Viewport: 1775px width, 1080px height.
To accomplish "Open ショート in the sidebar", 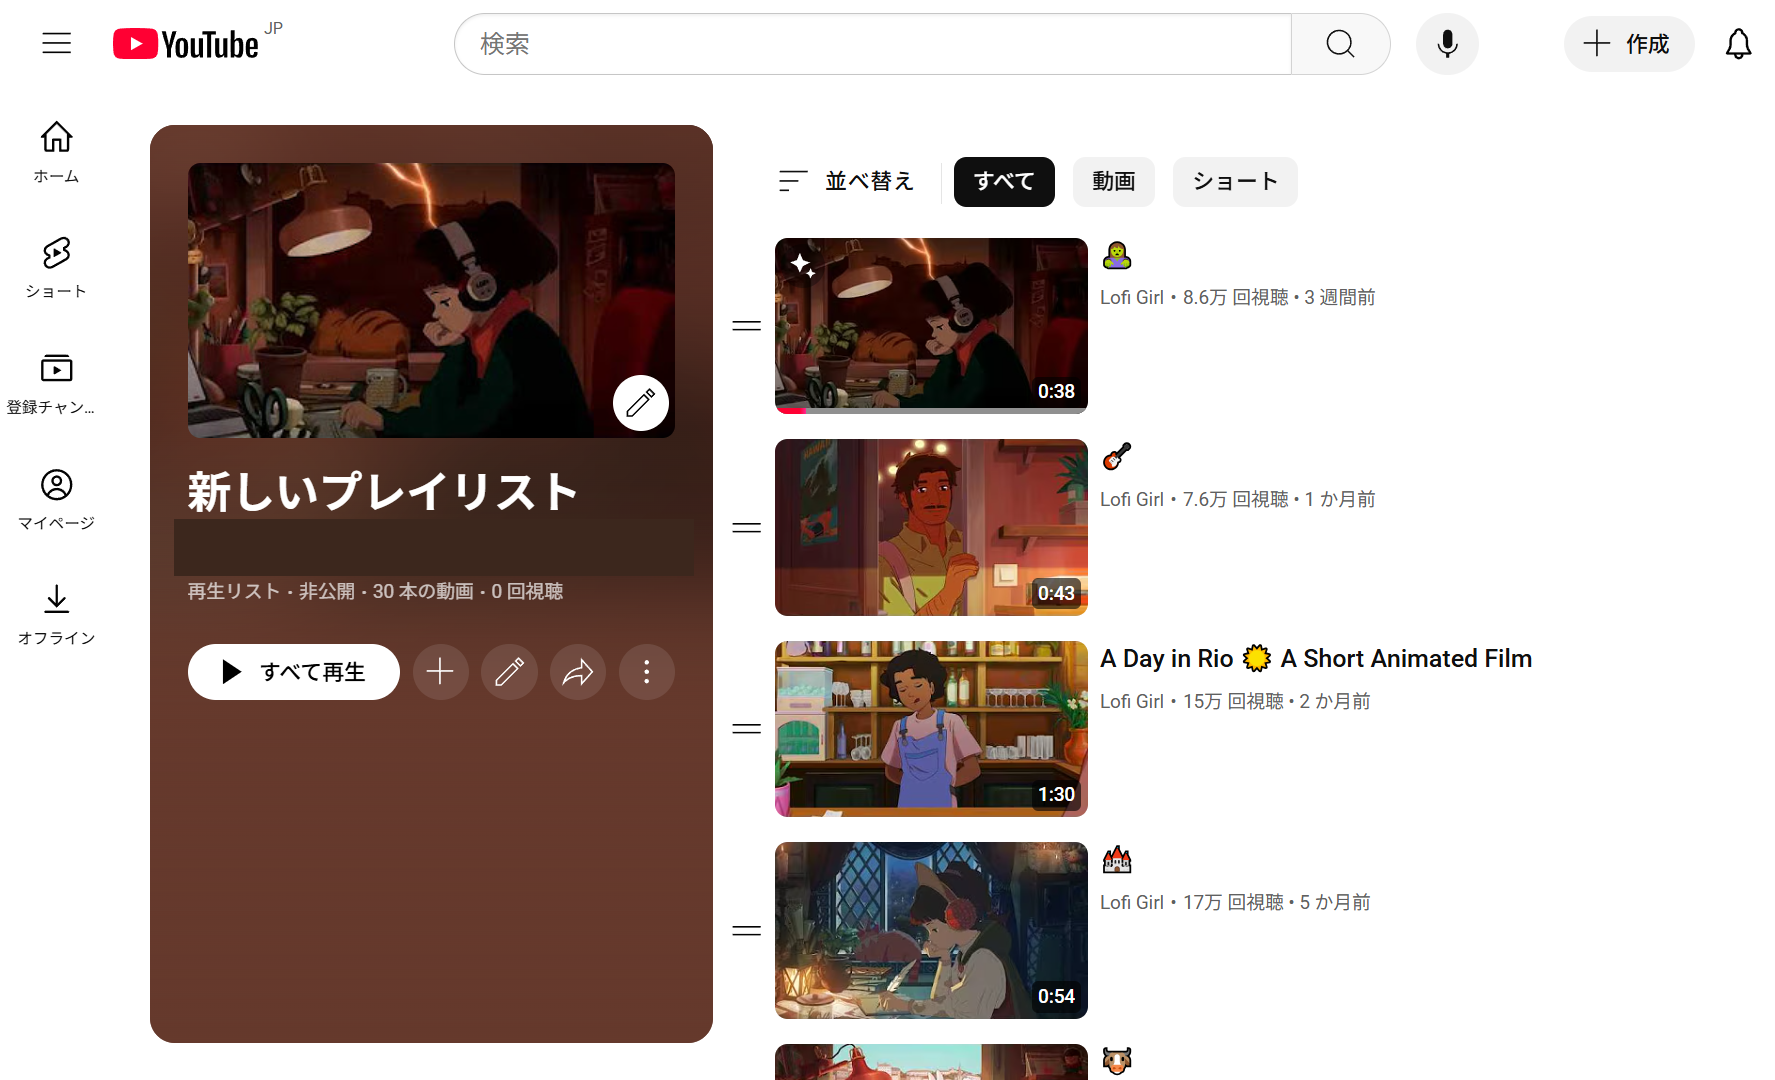I will (x=56, y=268).
